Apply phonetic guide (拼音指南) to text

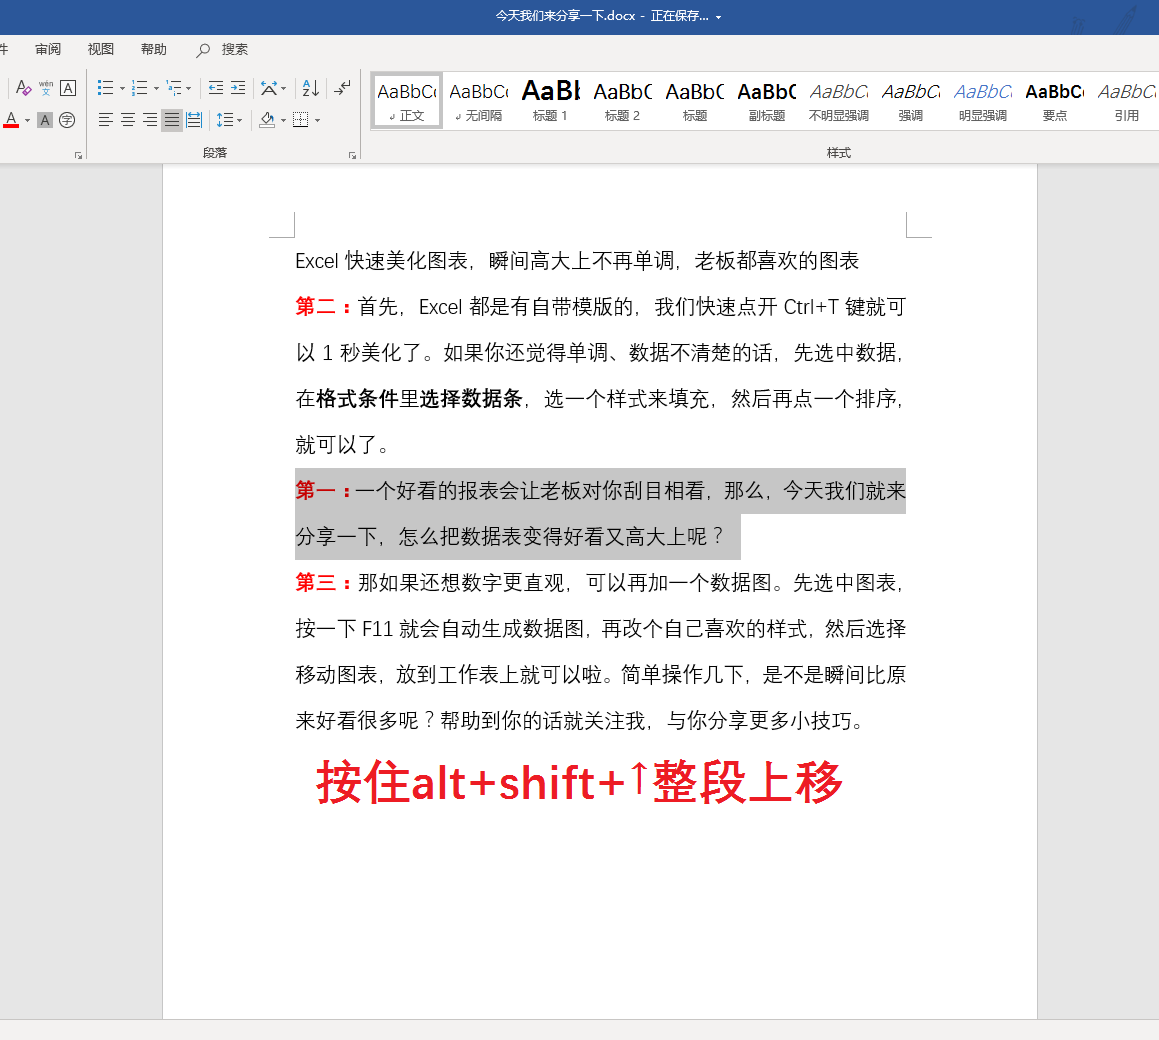46,87
